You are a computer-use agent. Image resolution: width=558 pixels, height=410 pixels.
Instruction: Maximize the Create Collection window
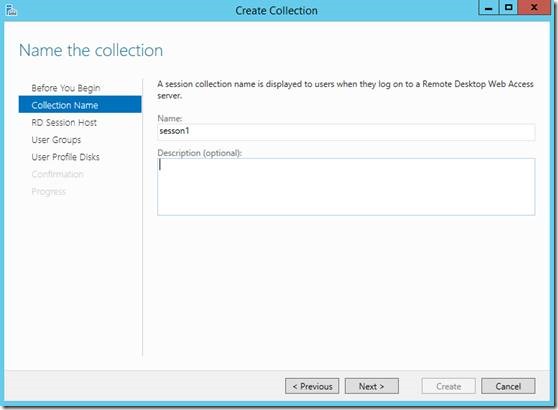[509, 7]
